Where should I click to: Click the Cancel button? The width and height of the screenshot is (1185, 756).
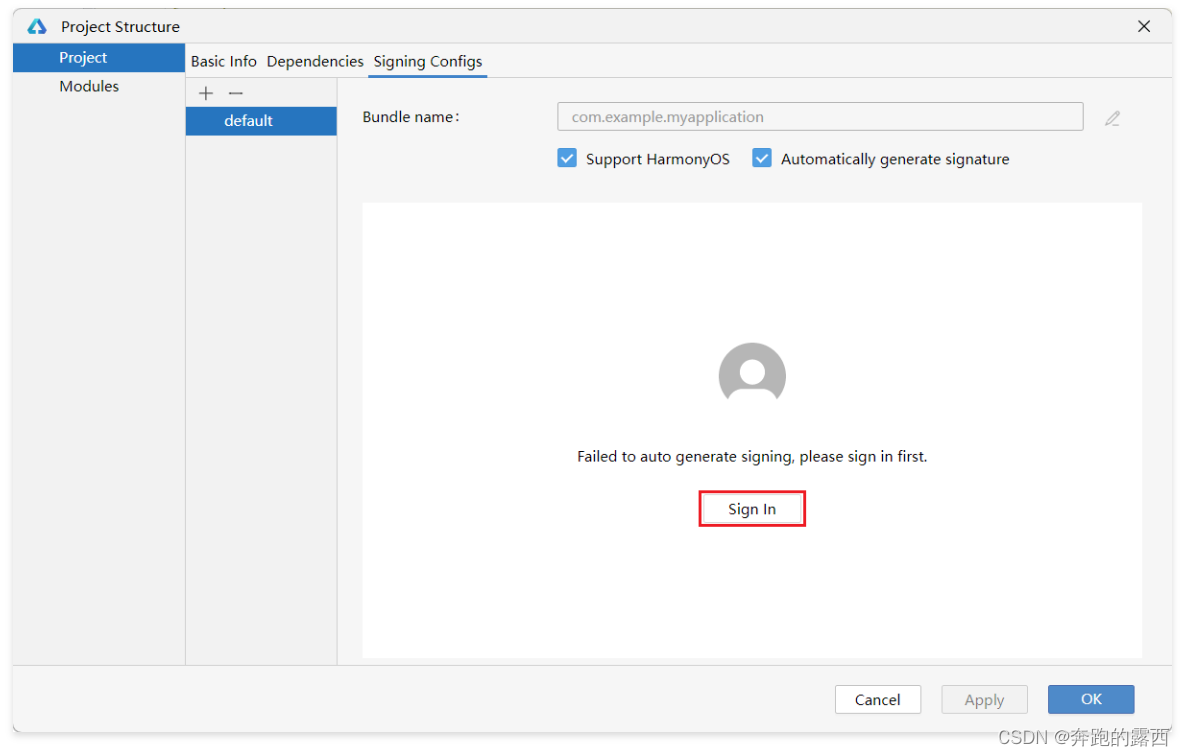coord(877,699)
